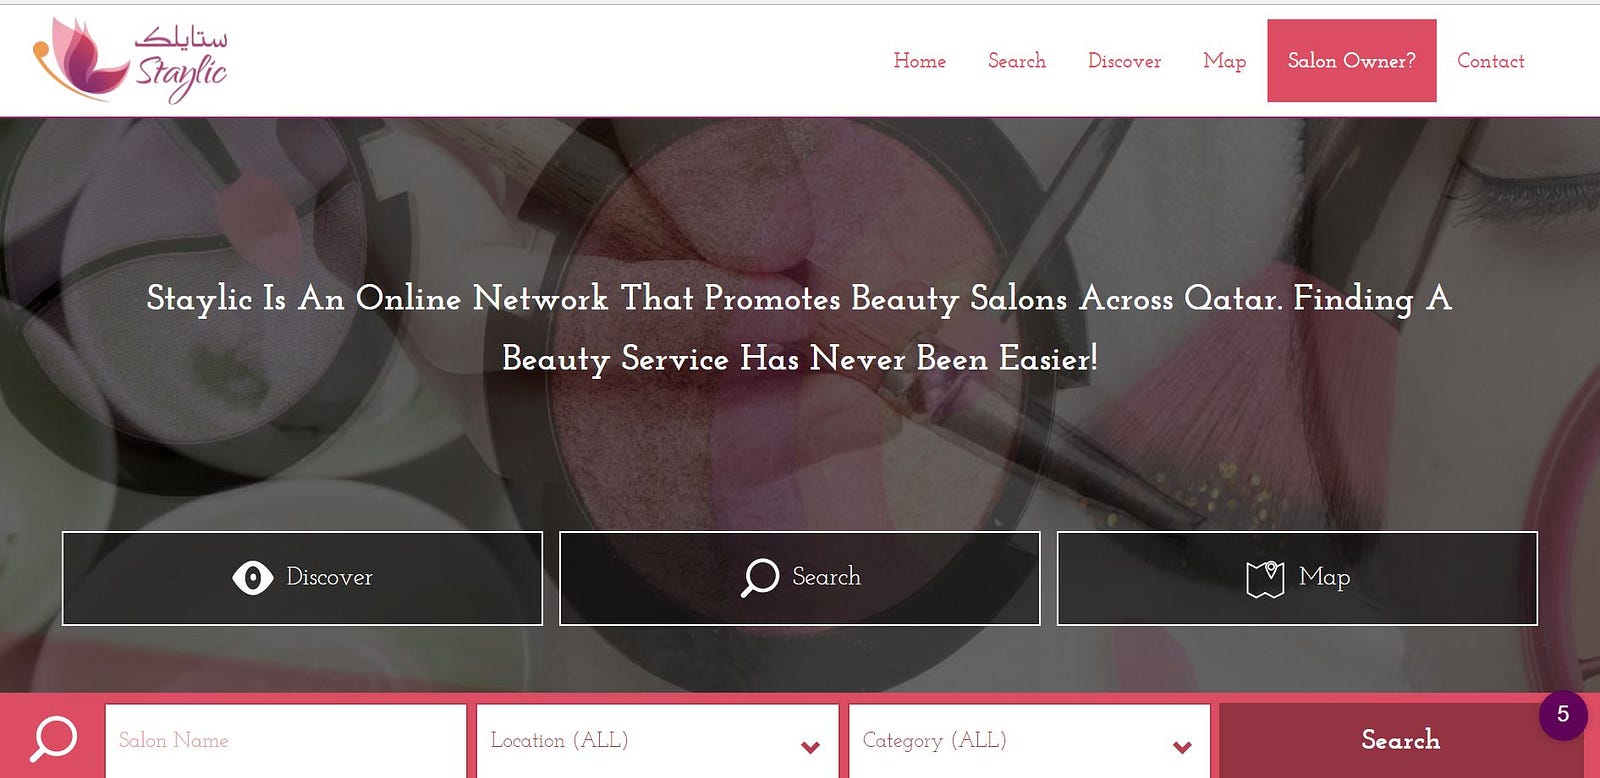Viewport: 1600px width, 778px height.
Task: Click the map pin icon on Map button
Action: 1265,578
